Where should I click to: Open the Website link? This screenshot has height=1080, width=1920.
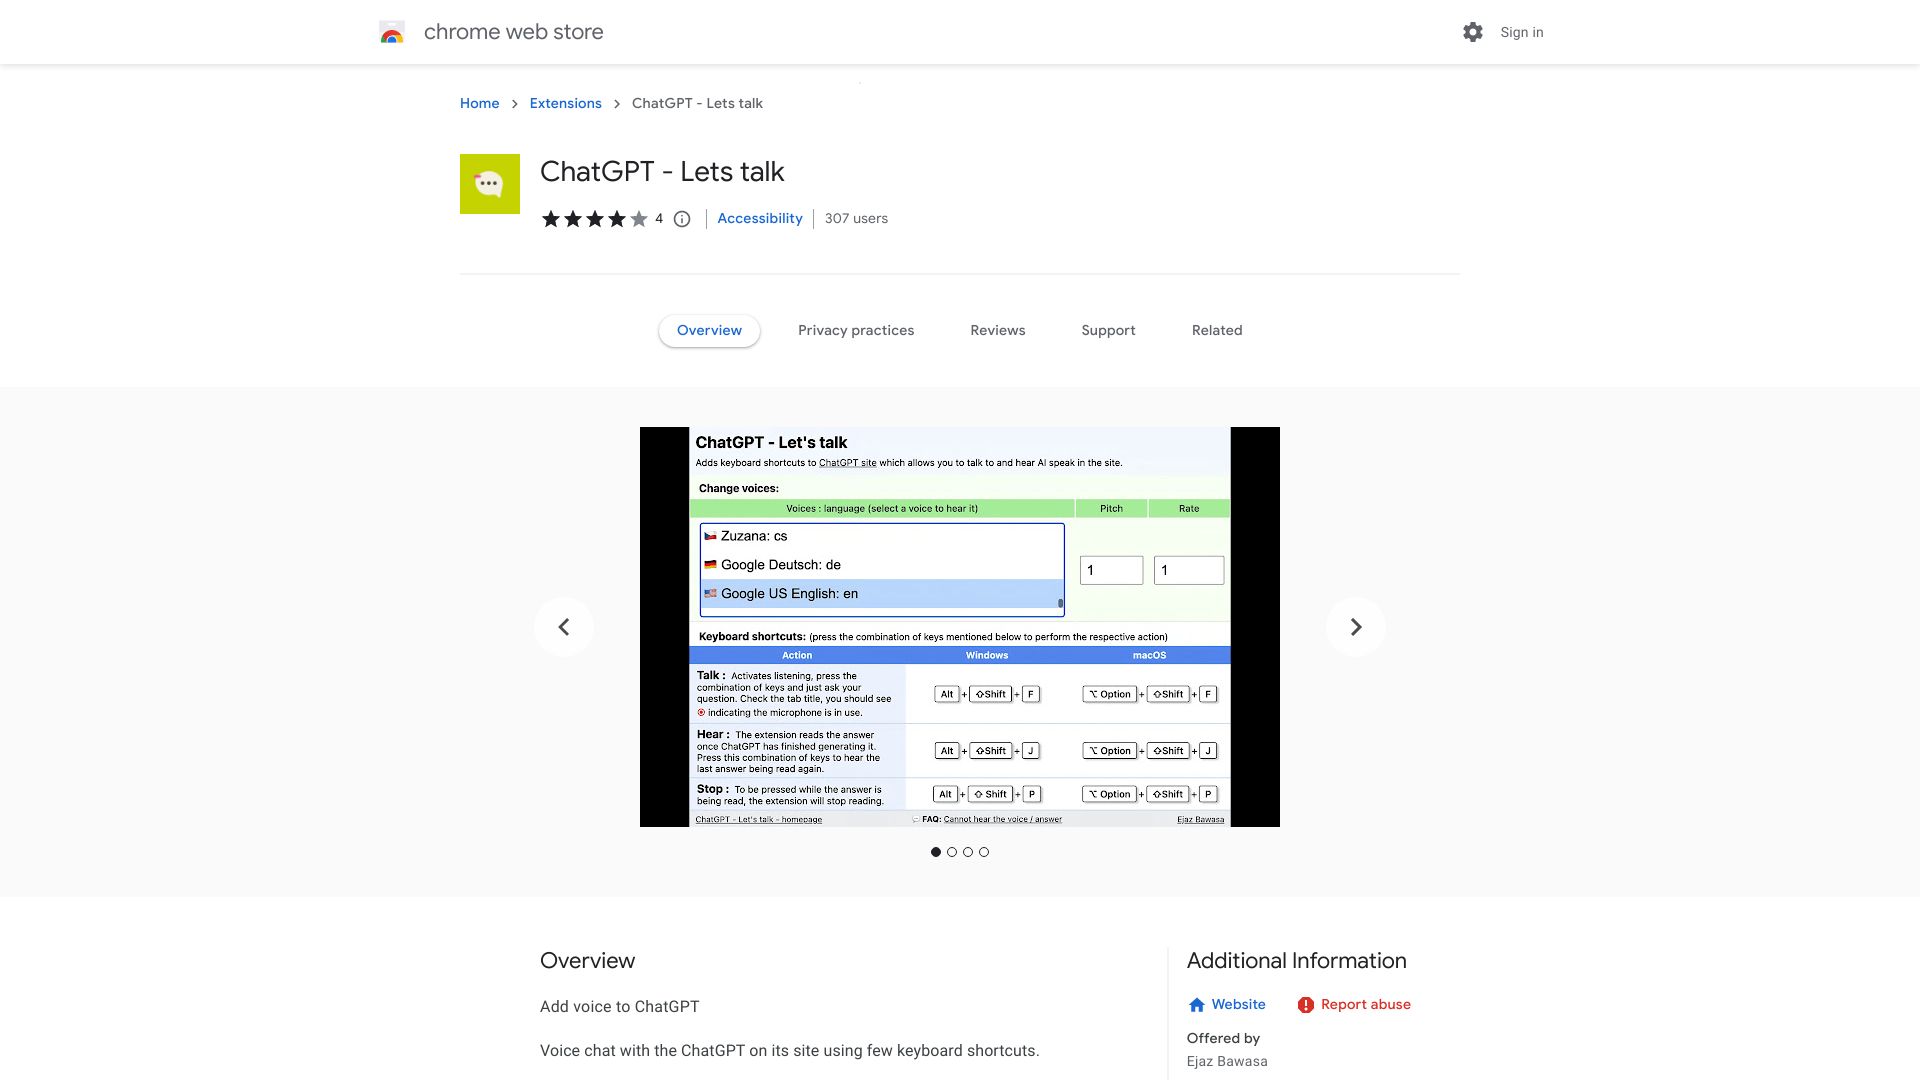coord(1237,1004)
